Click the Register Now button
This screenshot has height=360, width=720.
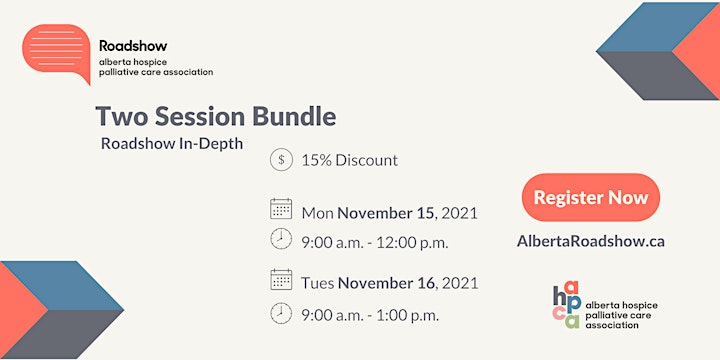[591, 197]
